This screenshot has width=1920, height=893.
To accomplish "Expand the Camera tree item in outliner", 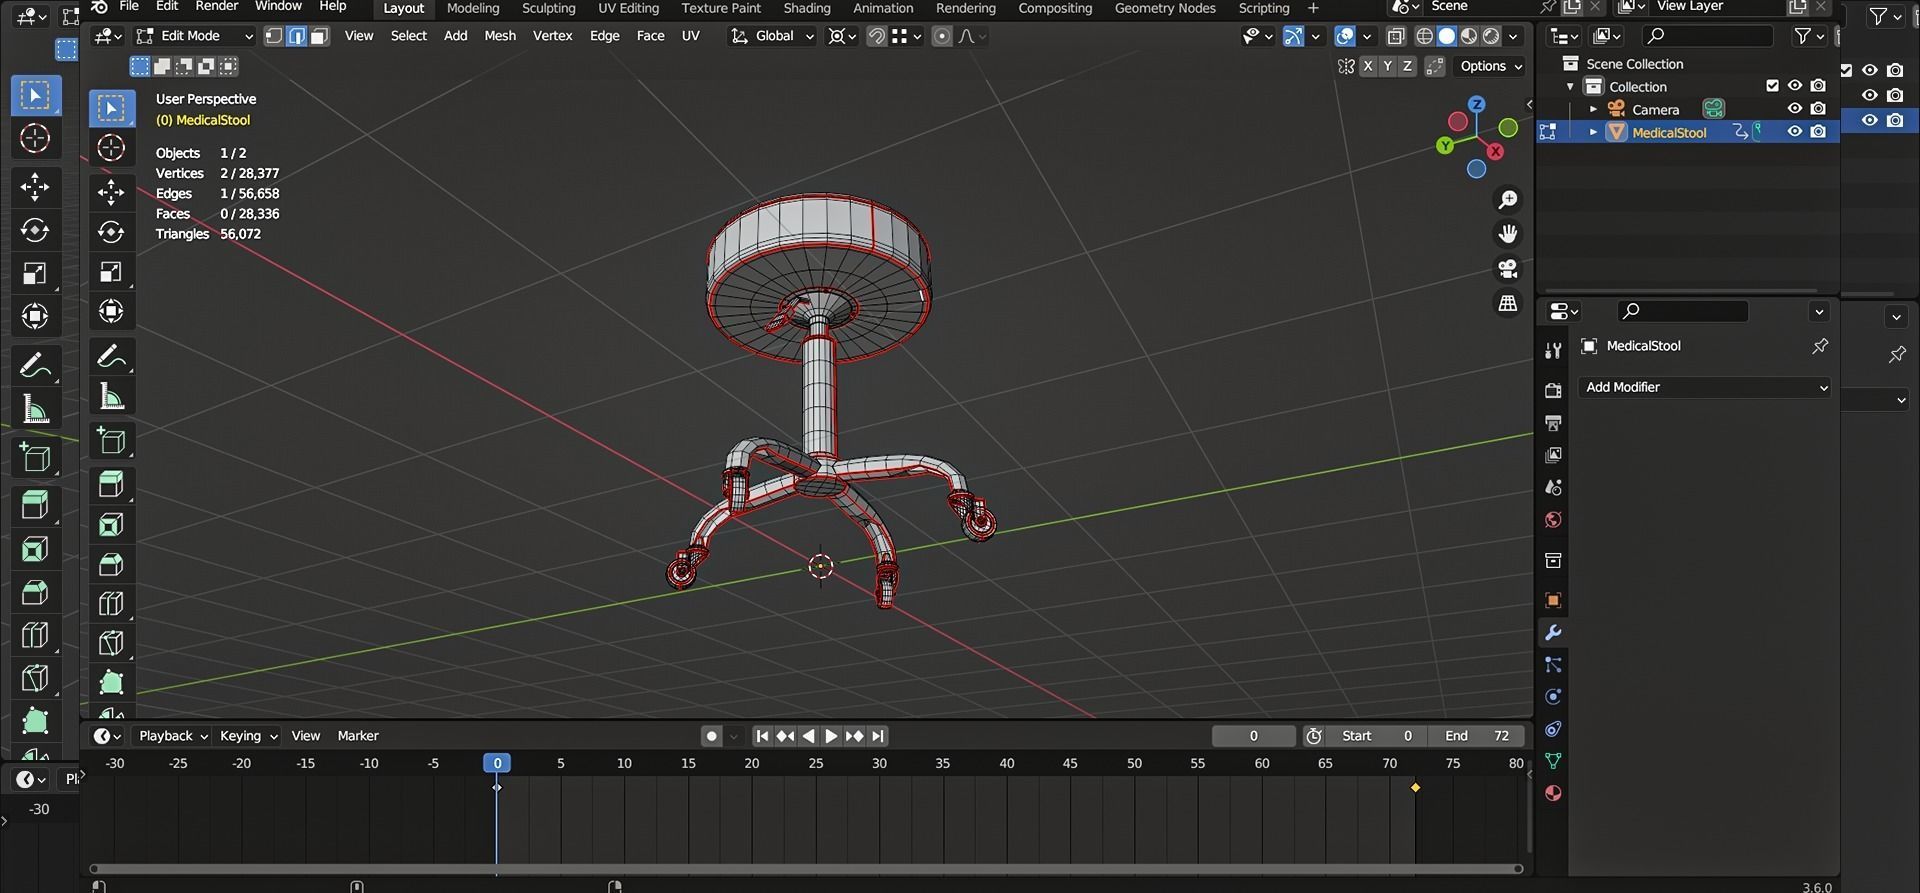I will 1593,109.
